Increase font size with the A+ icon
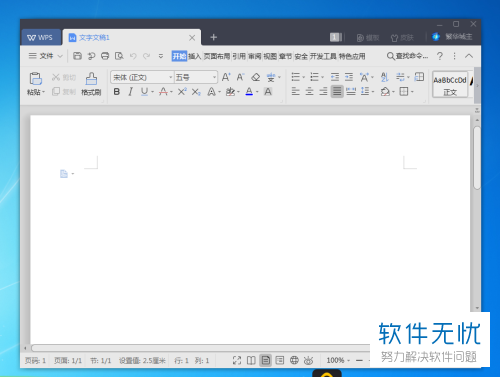500x377 pixels. [226, 77]
